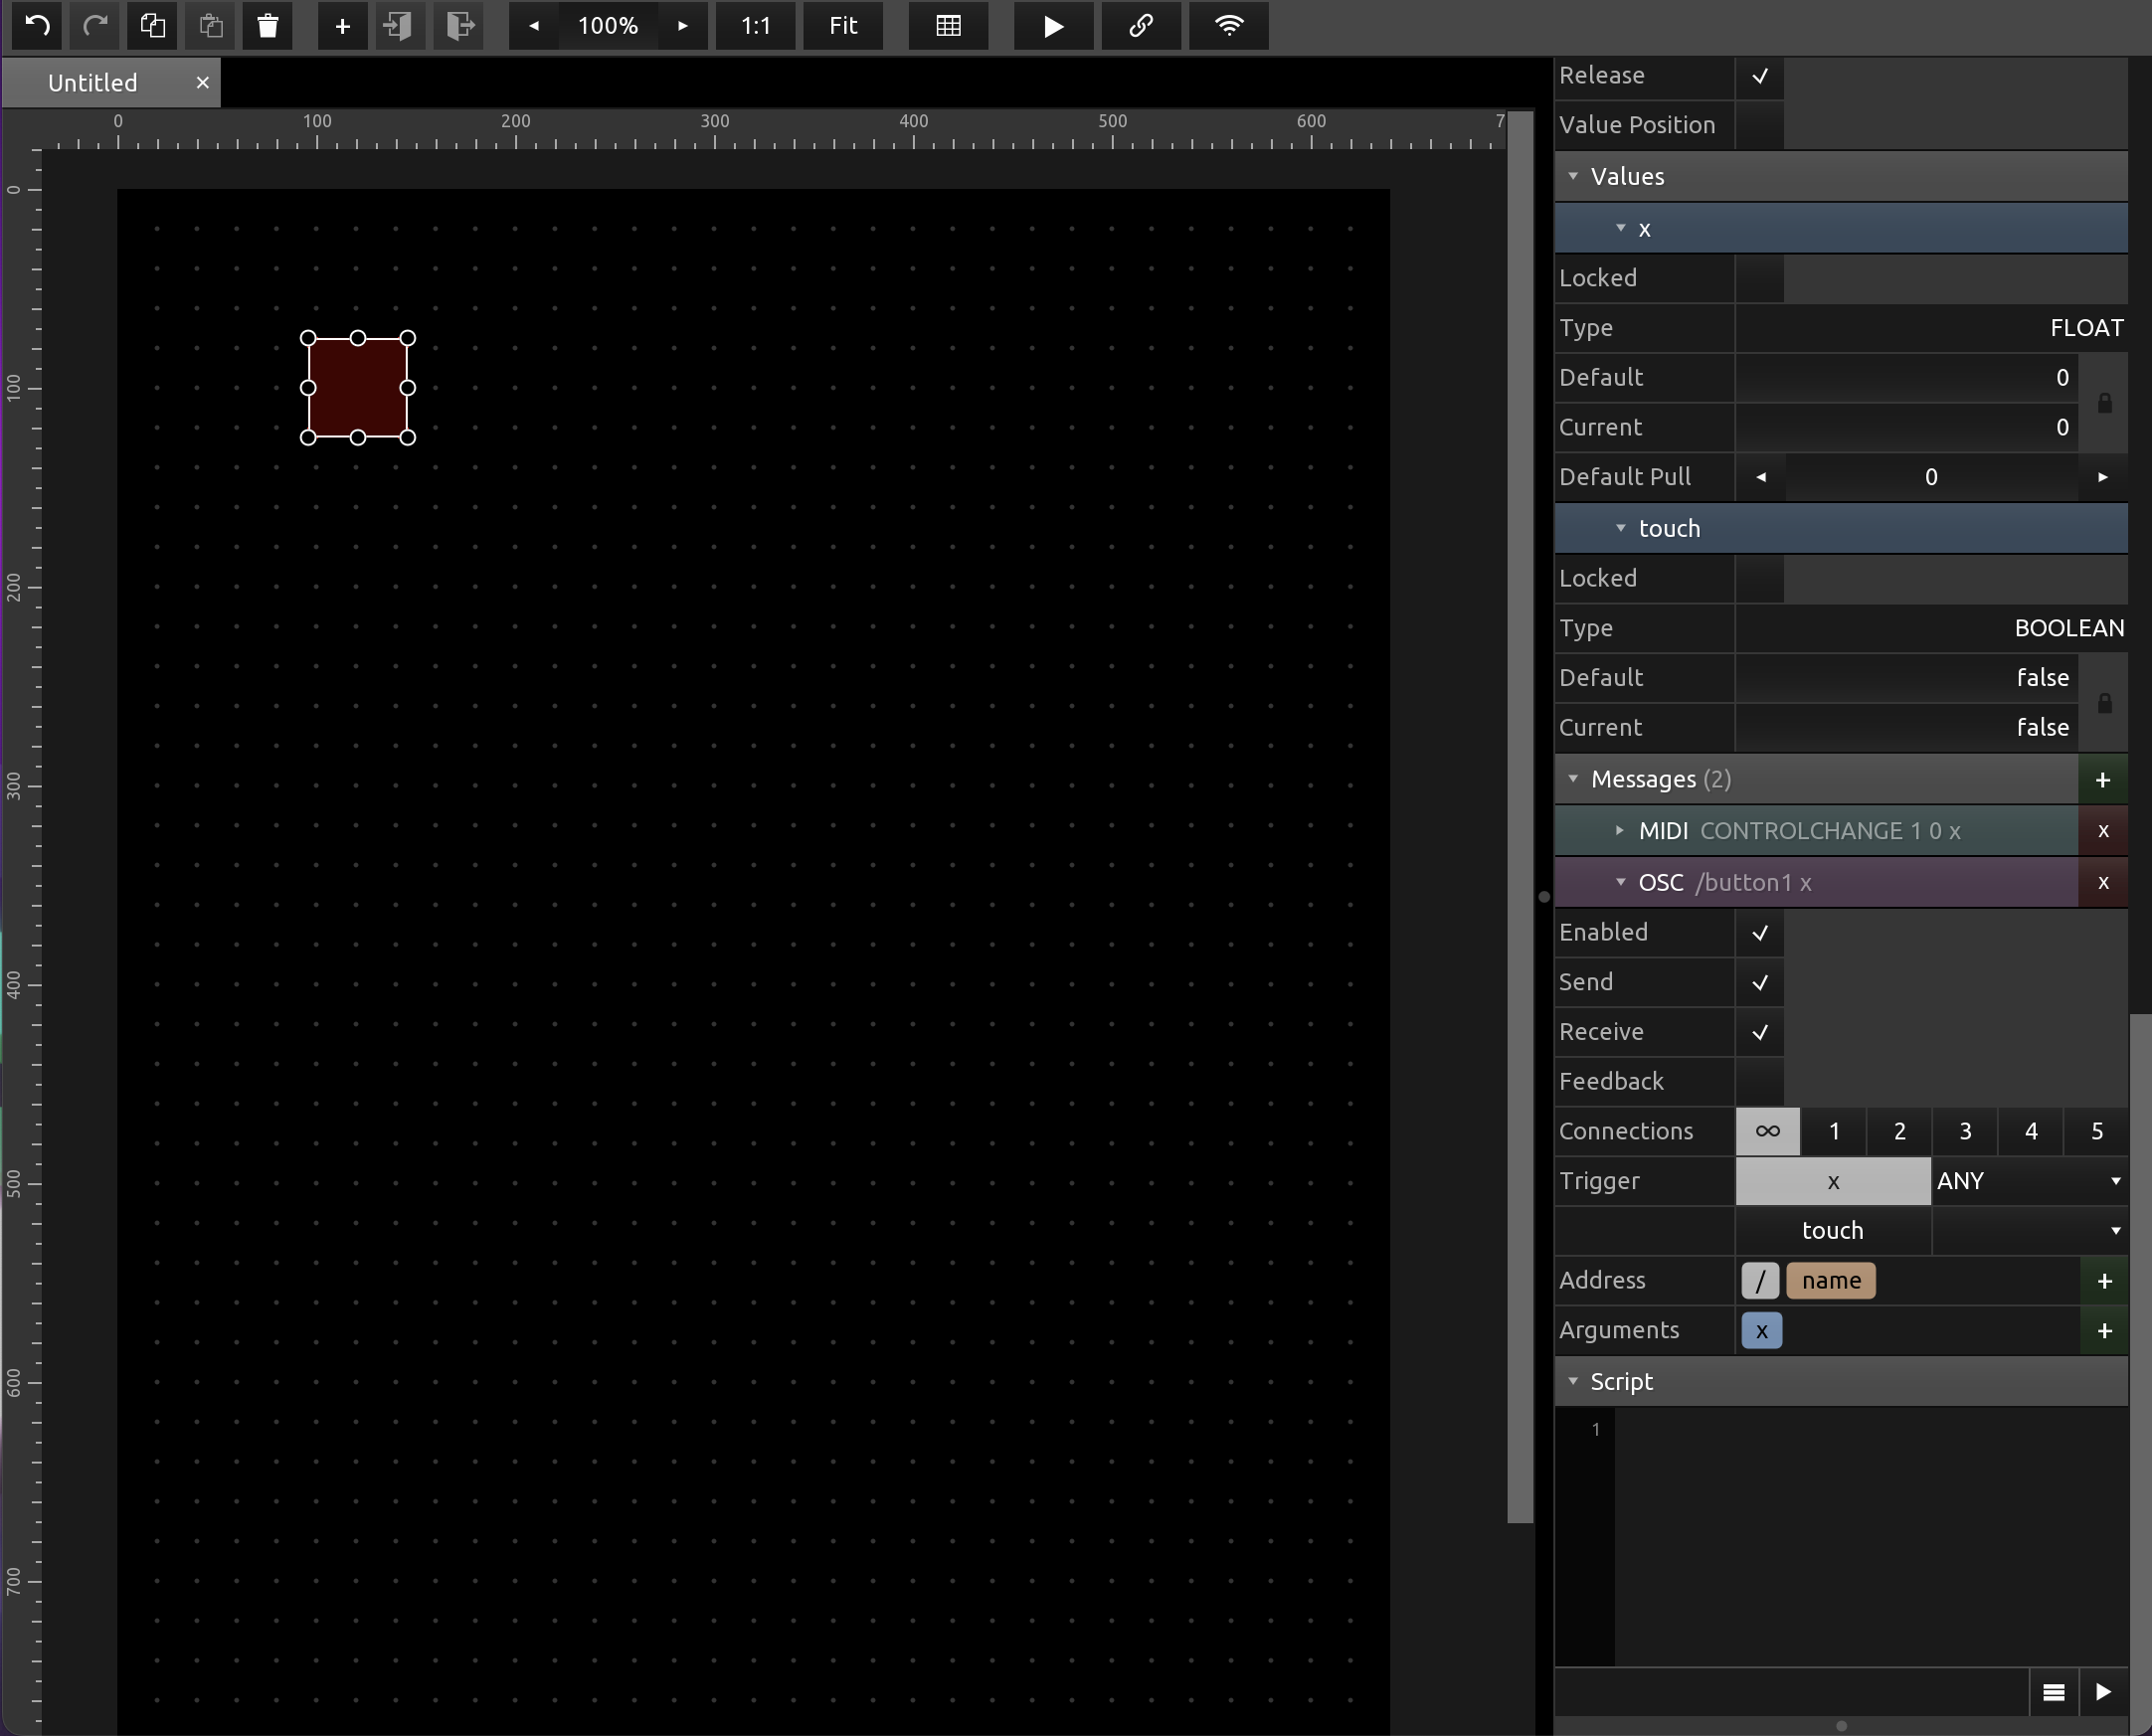2152x1736 pixels.
Task: Switch to the Untitled document tab
Action: (93, 83)
